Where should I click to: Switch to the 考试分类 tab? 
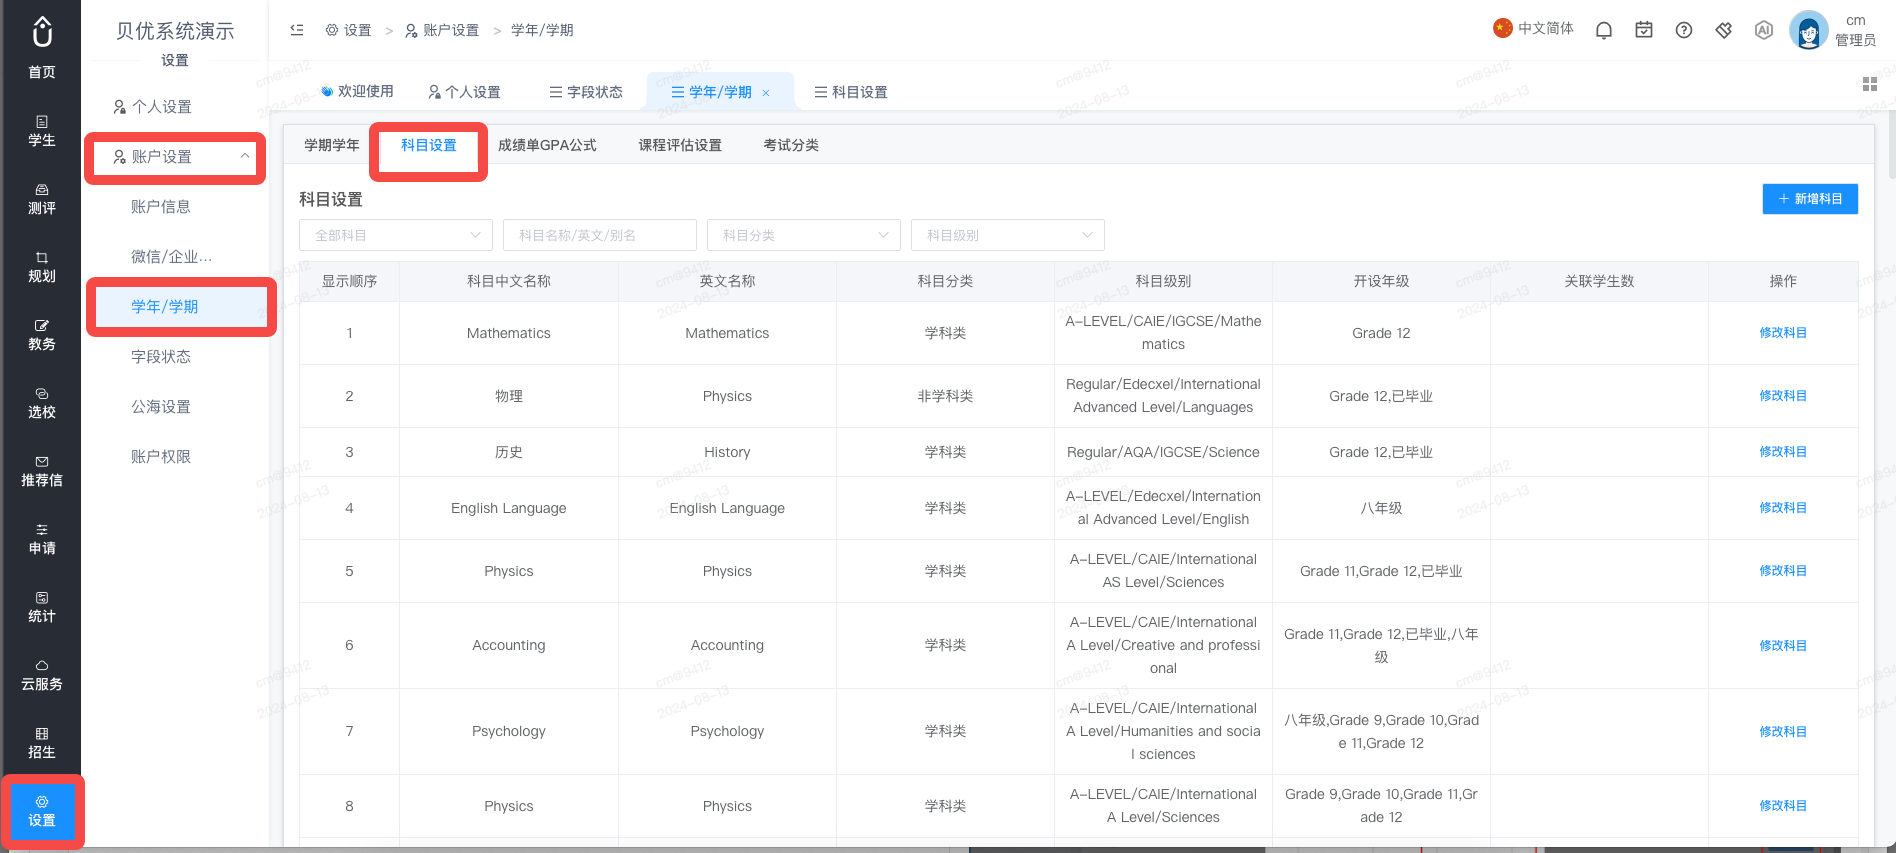791,145
